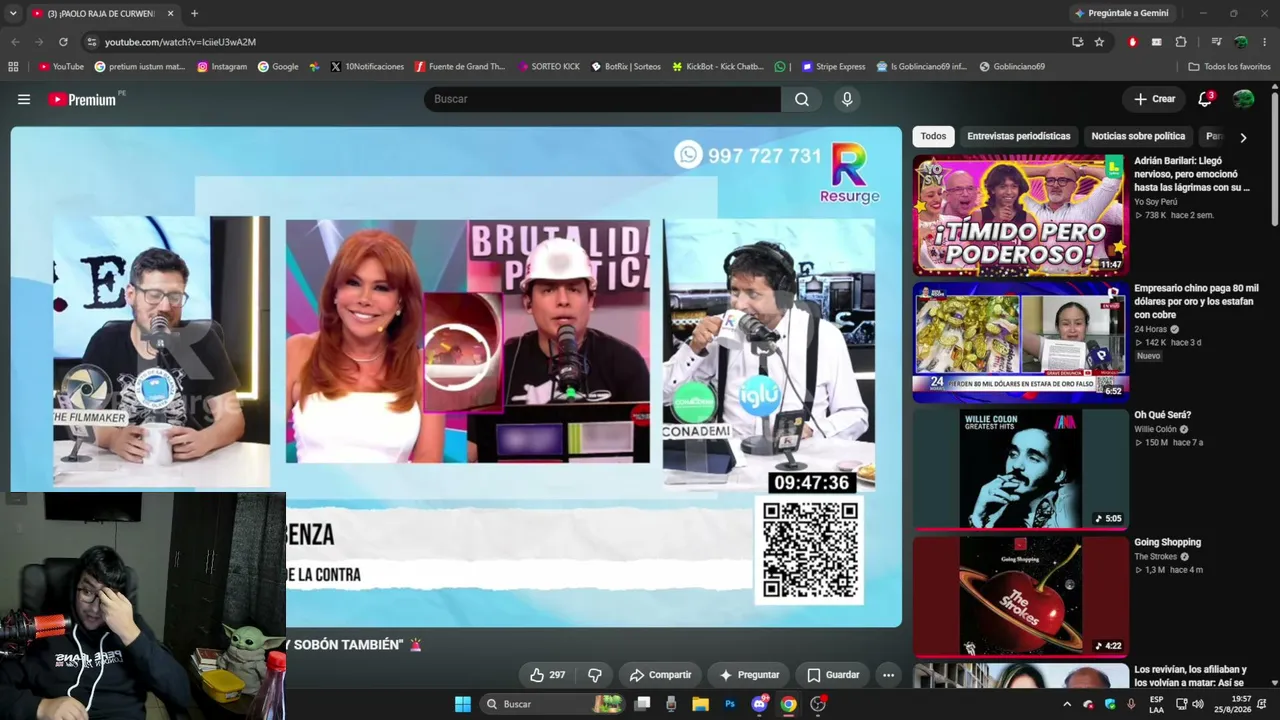Show hidden system tray icons
Viewport: 1280px width, 720px height.
coord(1066,704)
